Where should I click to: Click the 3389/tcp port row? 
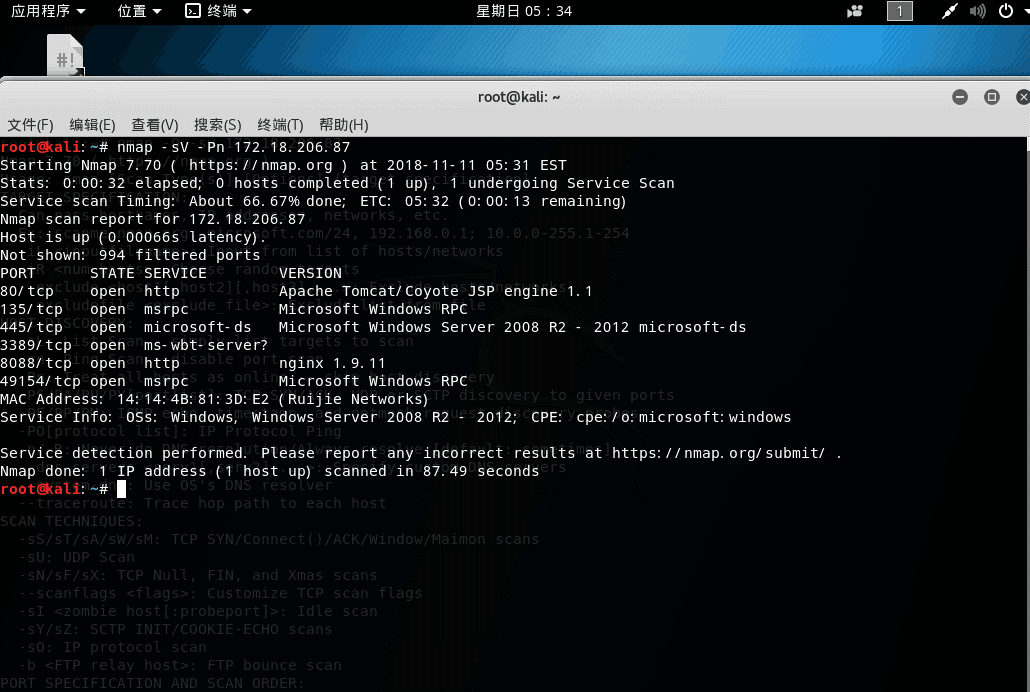coord(135,346)
